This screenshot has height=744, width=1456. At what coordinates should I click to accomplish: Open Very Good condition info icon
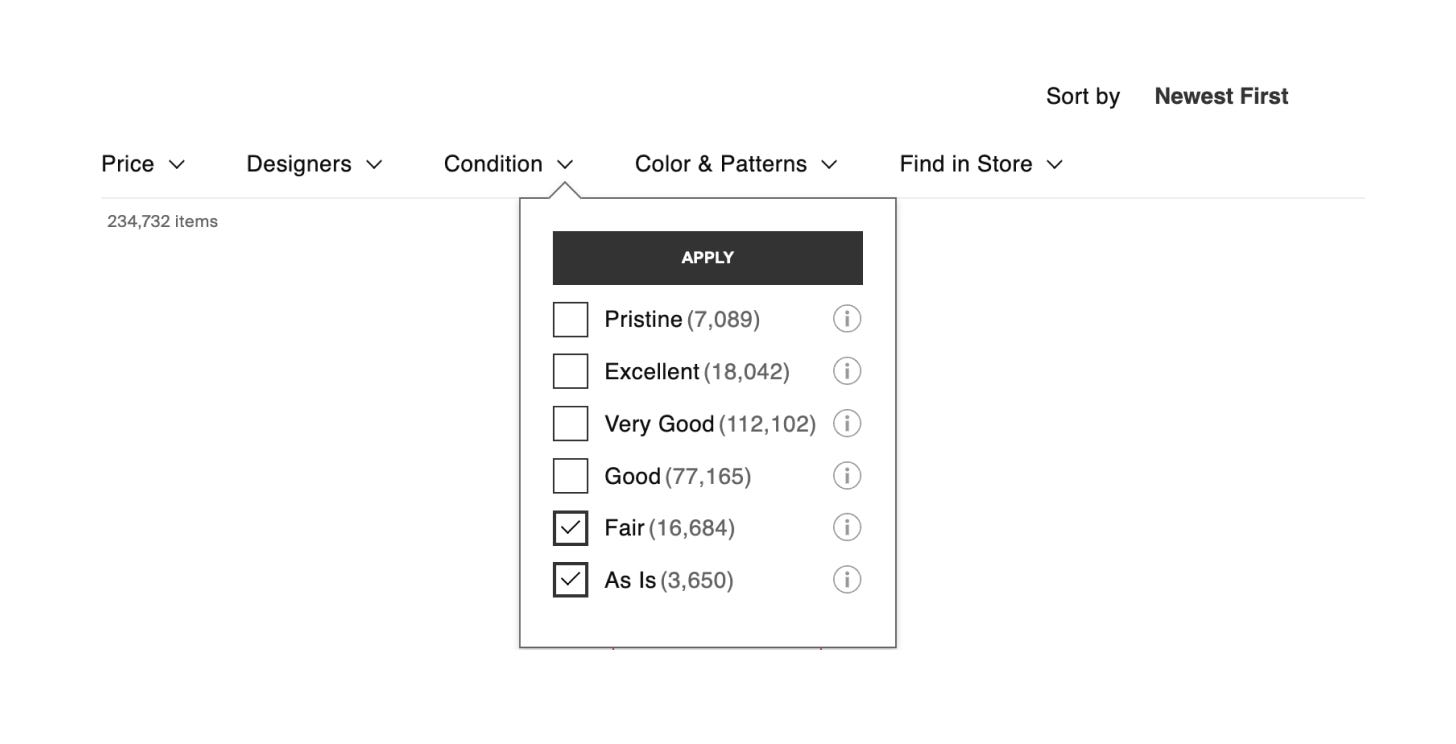pyautogui.click(x=846, y=424)
